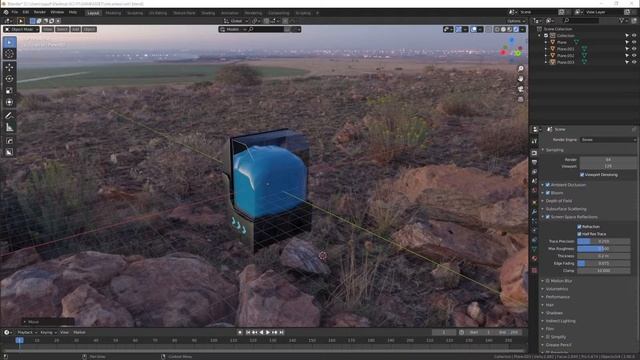640x360 pixels.
Task: Open the Window menu
Action: pos(57,12)
